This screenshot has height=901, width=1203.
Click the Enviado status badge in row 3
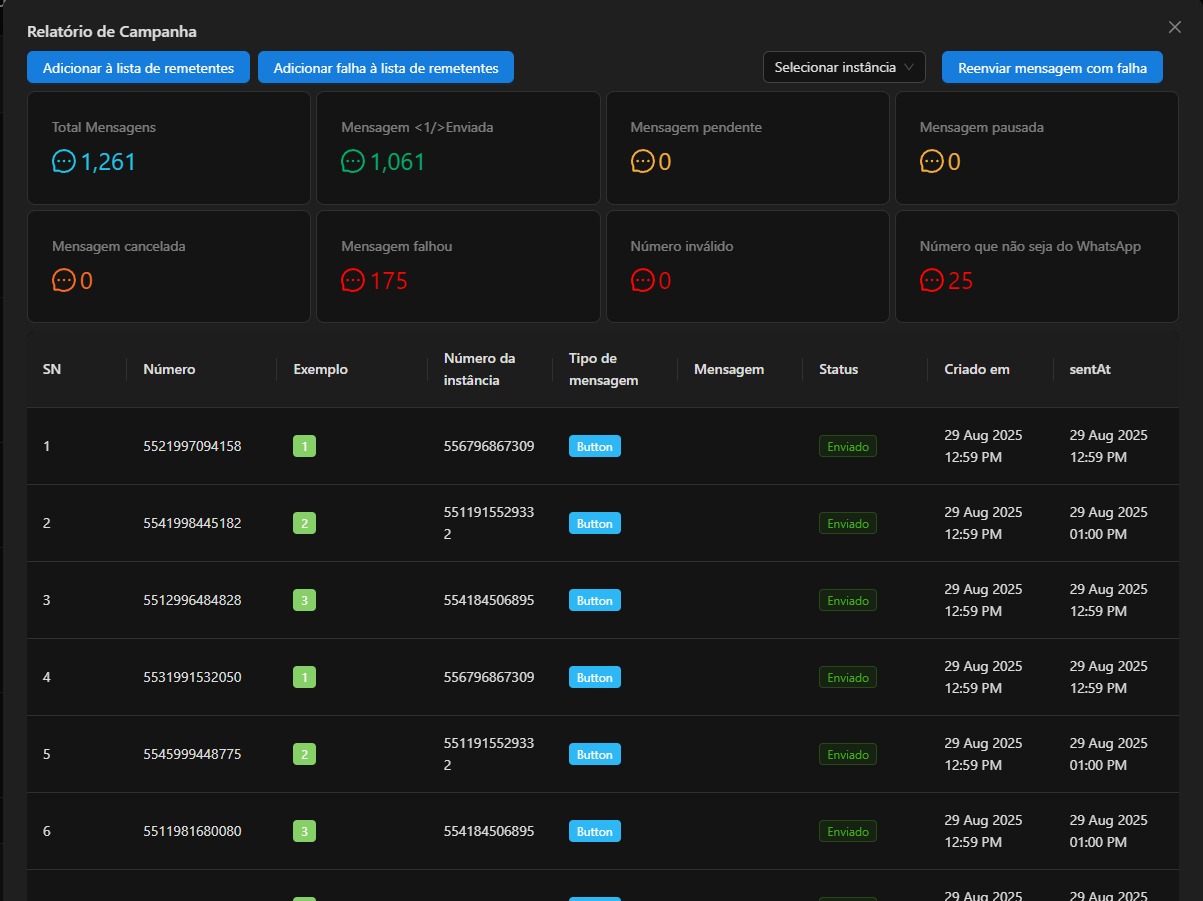[x=848, y=600]
